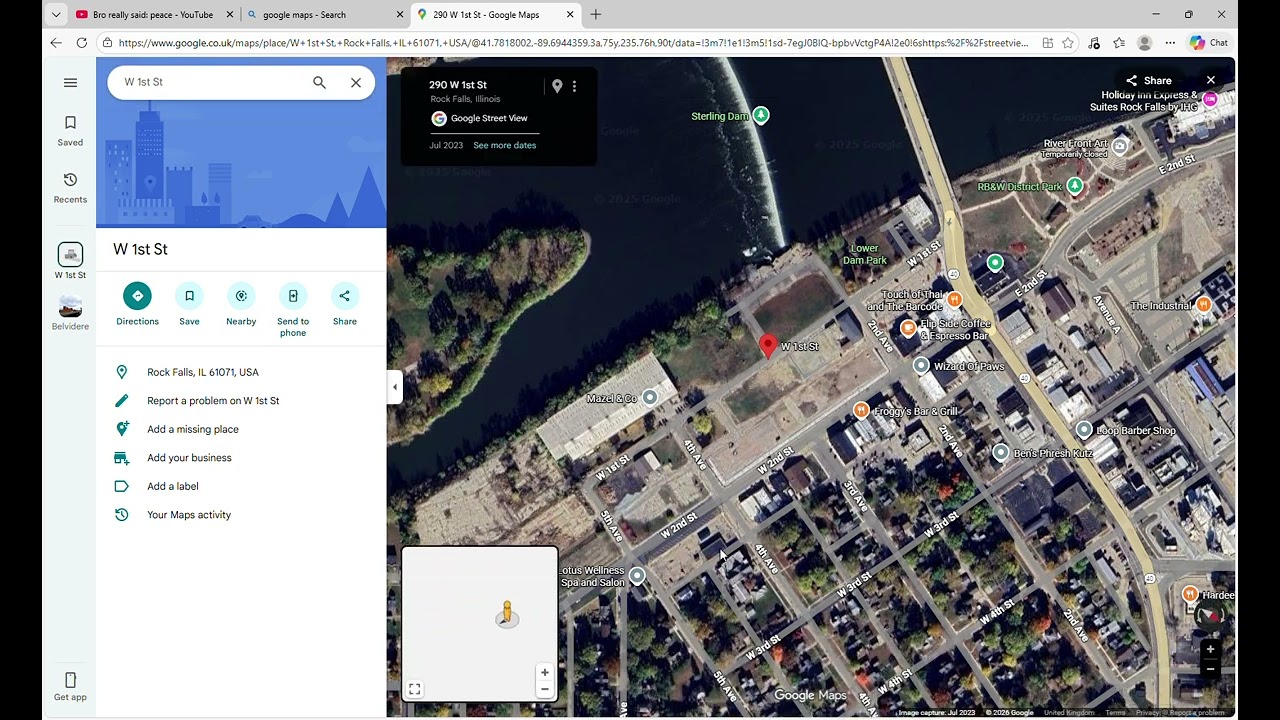The height and width of the screenshot is (720, 1280).
Task: Open Report a problem on W 1st St
Action: pyautogui.click(x=241, y=401)
